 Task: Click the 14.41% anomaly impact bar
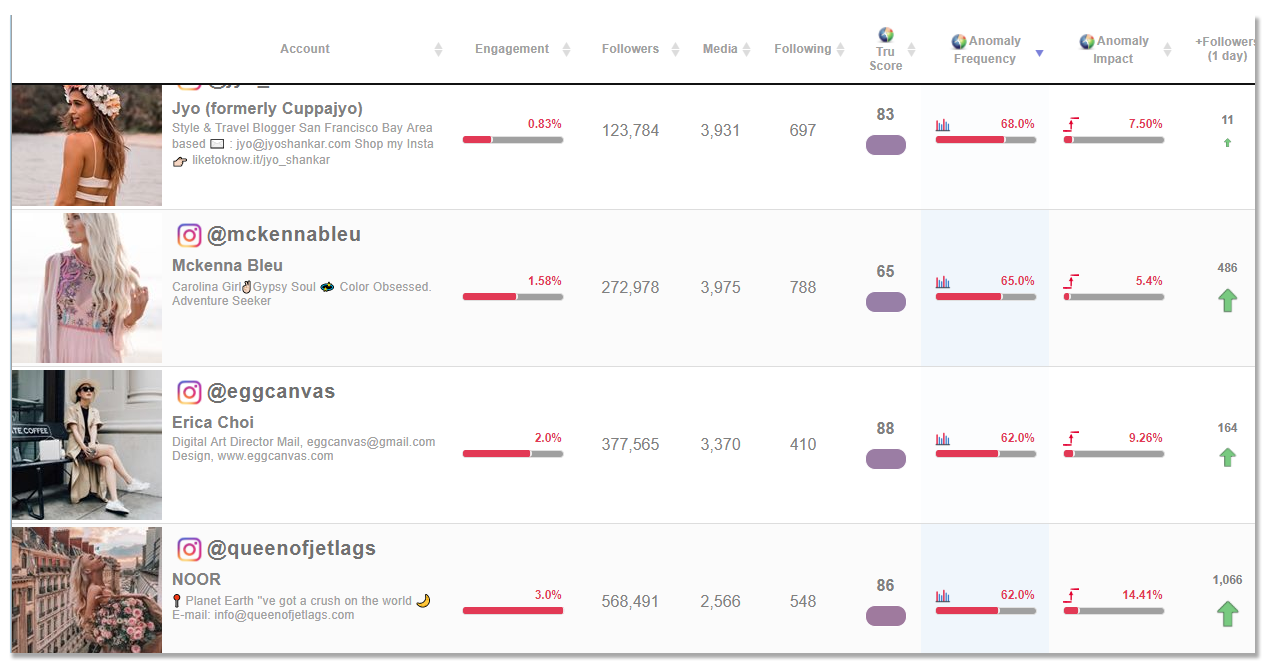(x=1114, y=611)
